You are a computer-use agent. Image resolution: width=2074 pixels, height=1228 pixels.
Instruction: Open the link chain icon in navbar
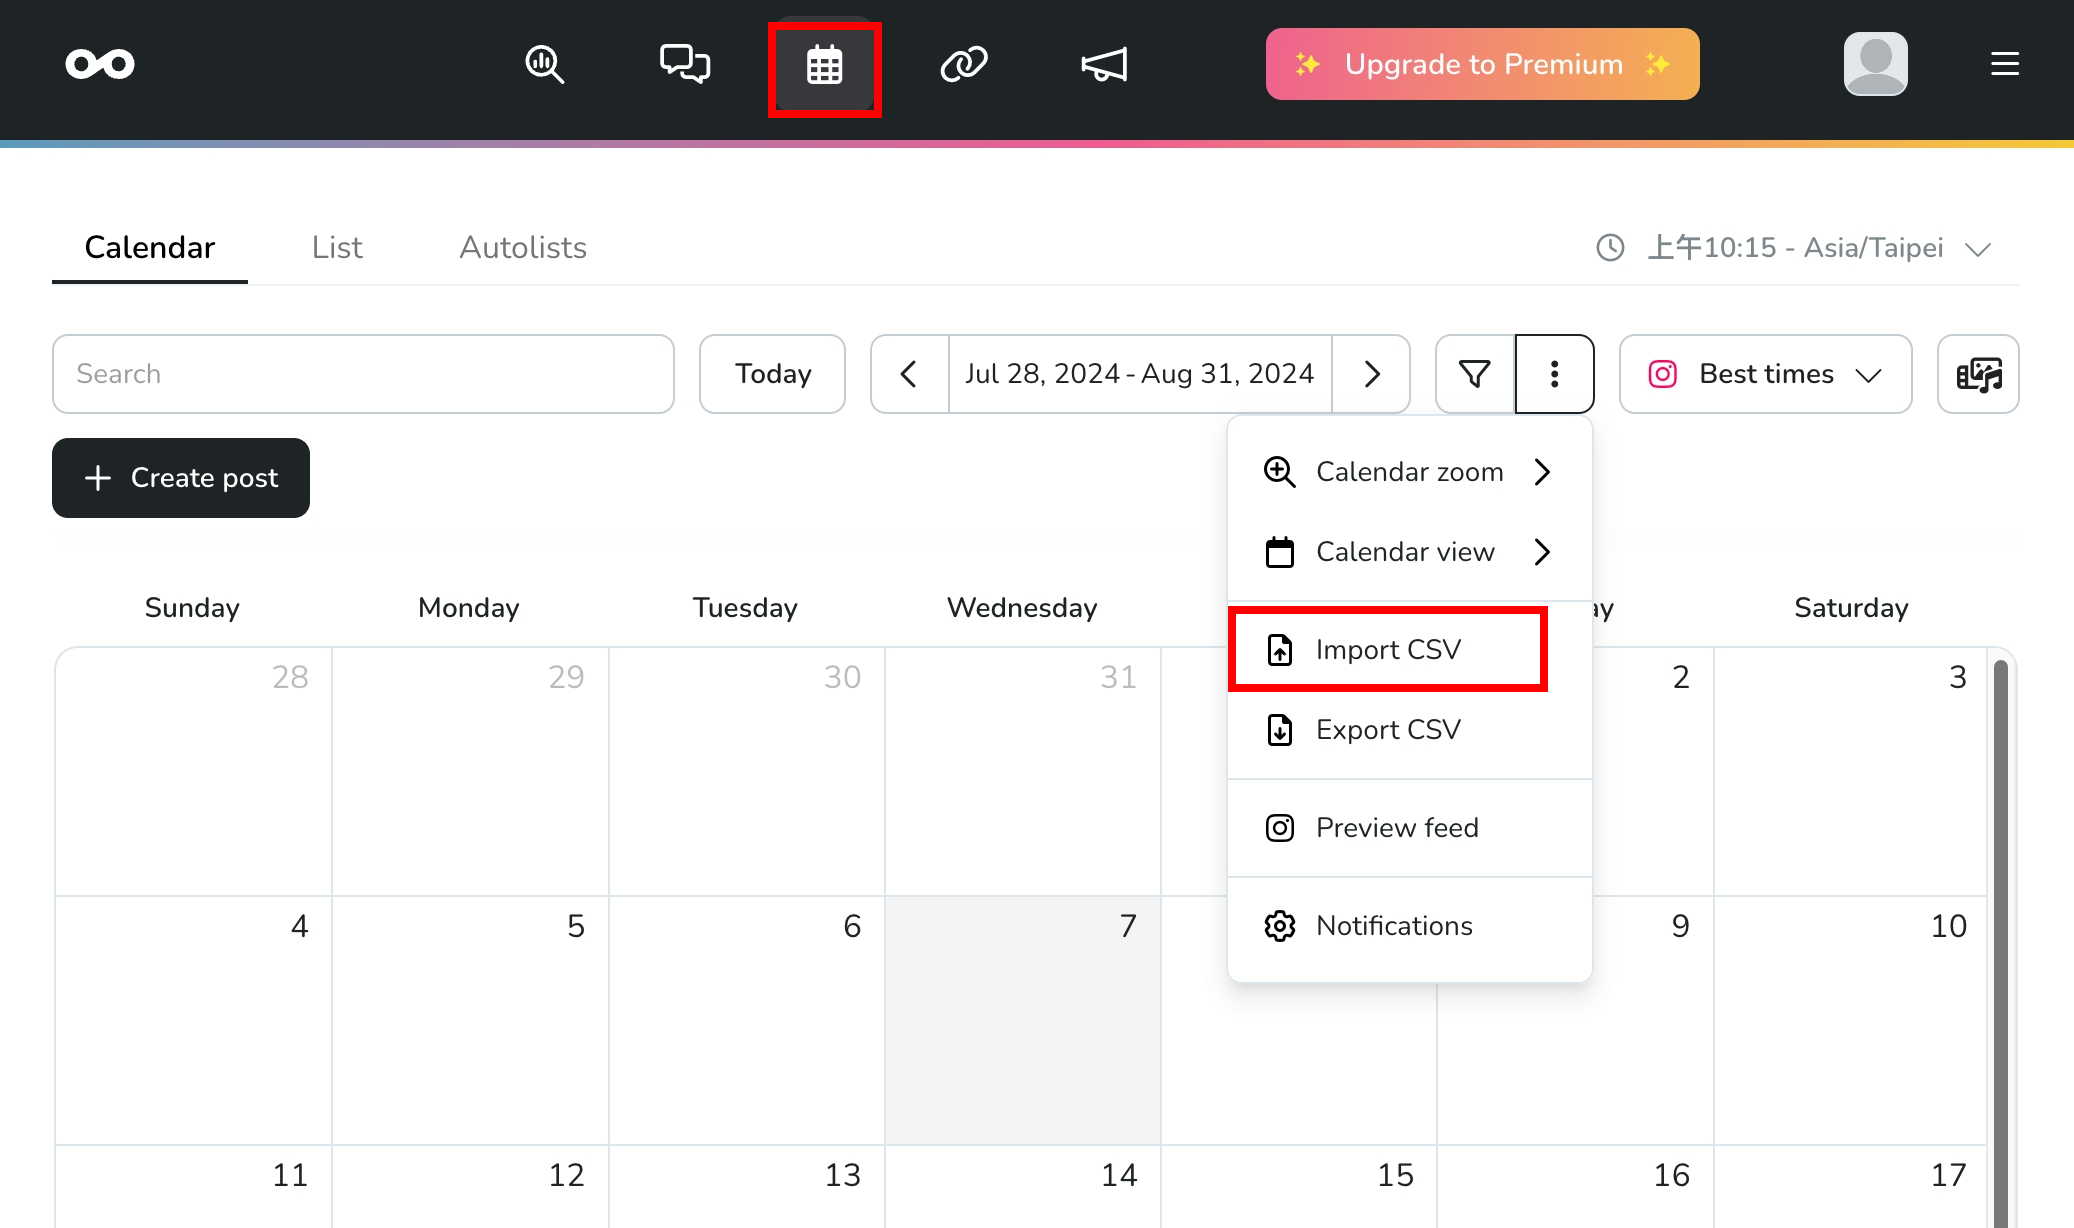point(964,65)
